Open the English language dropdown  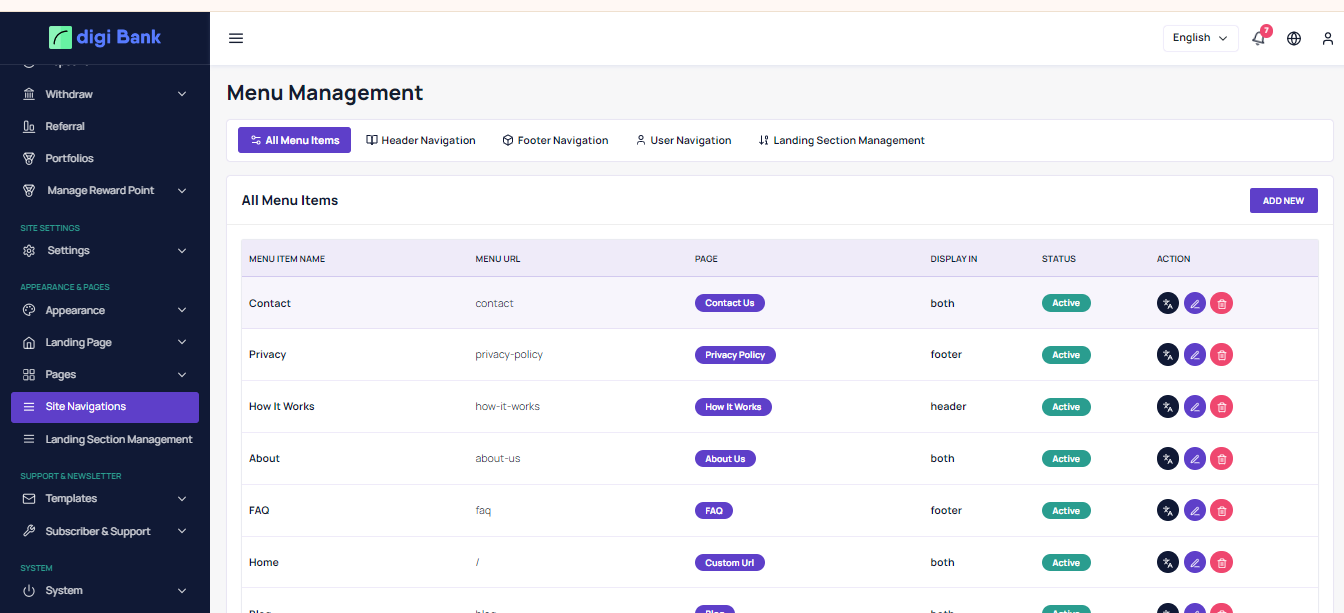(1200, 38)
